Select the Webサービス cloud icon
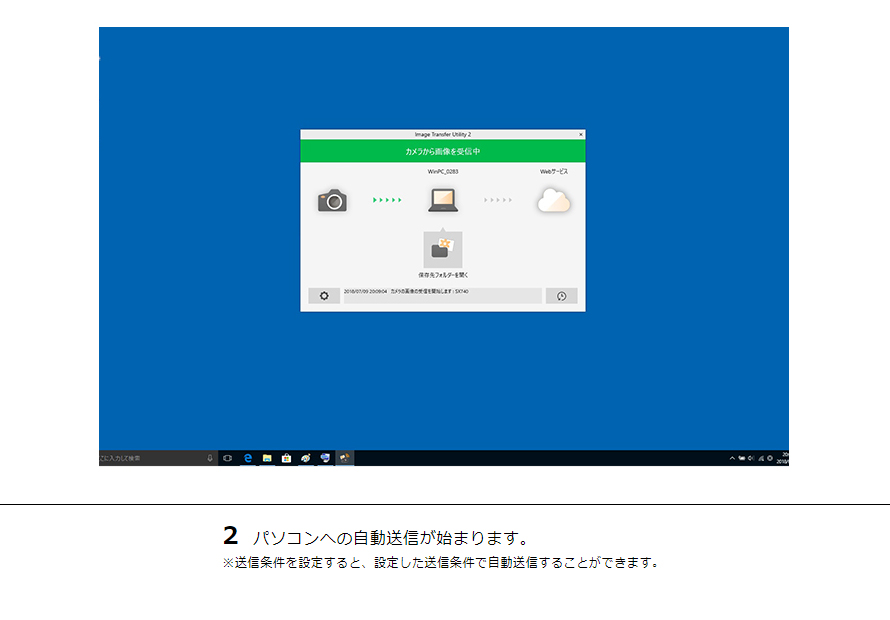The width and height of the screenshot is (890, 620). 553,199
